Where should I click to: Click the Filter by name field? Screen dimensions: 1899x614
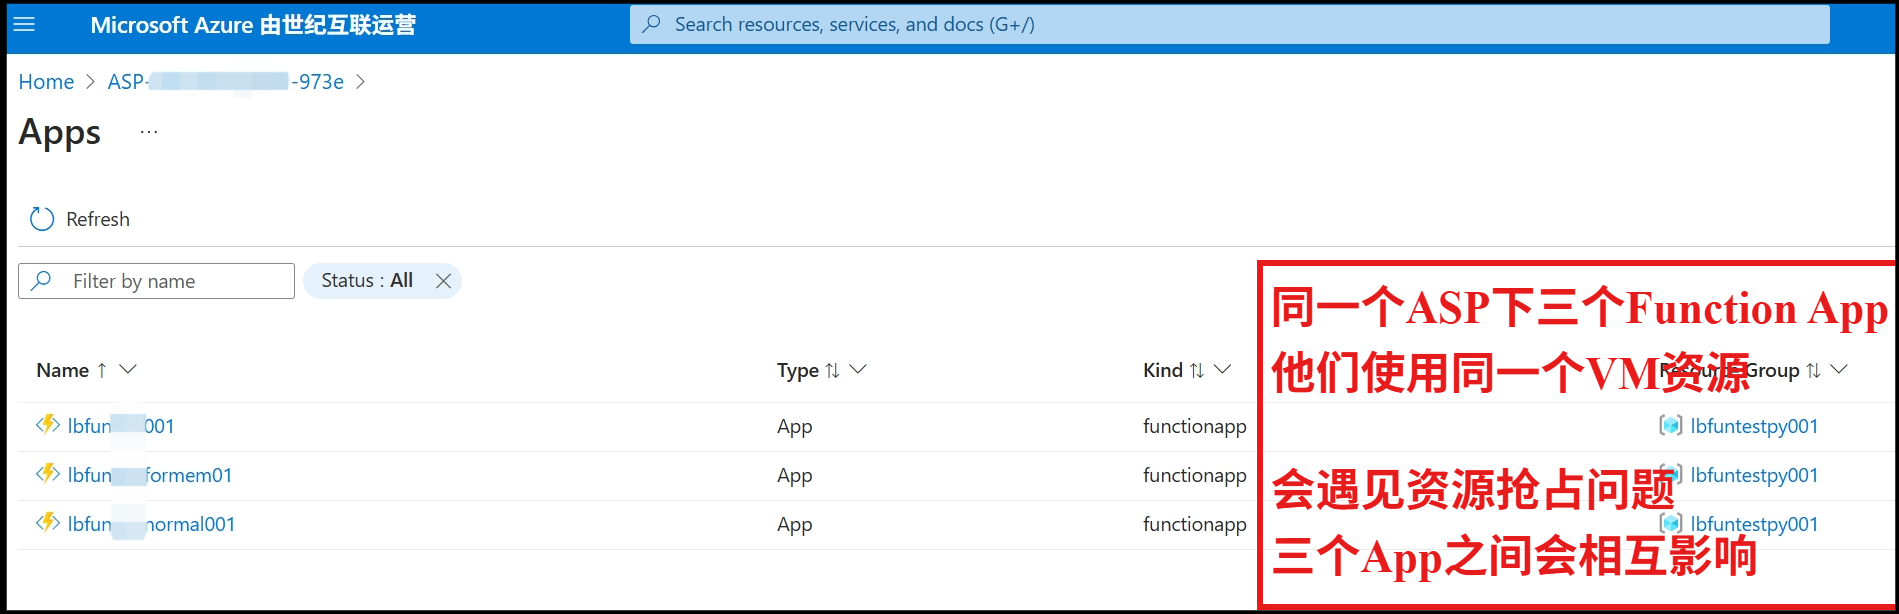tap(170, 281)
